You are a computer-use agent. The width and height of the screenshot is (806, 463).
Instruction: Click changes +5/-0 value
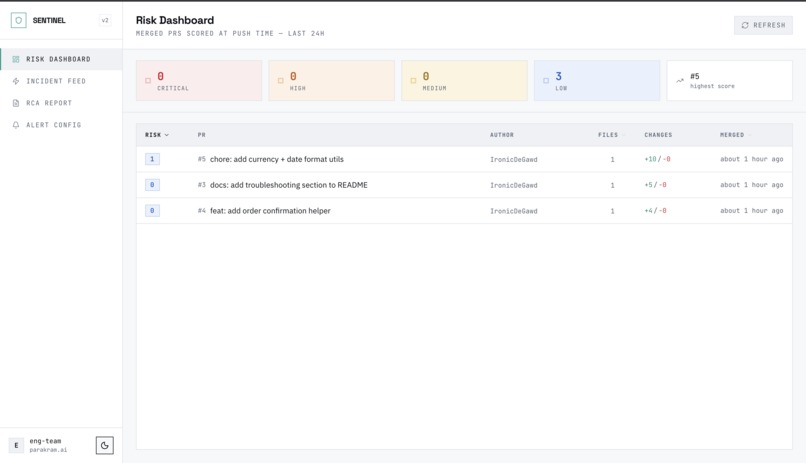655,185
